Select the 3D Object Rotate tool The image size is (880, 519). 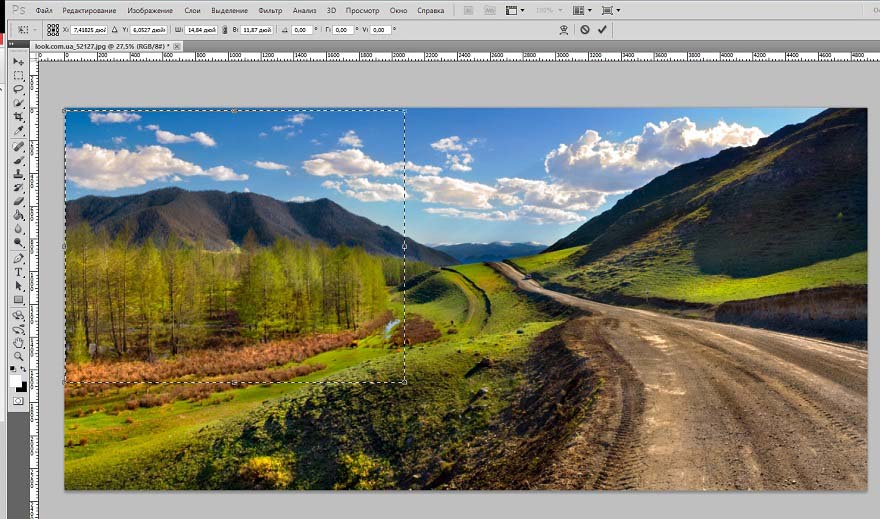pyautogui.click(x=19, y=315)
